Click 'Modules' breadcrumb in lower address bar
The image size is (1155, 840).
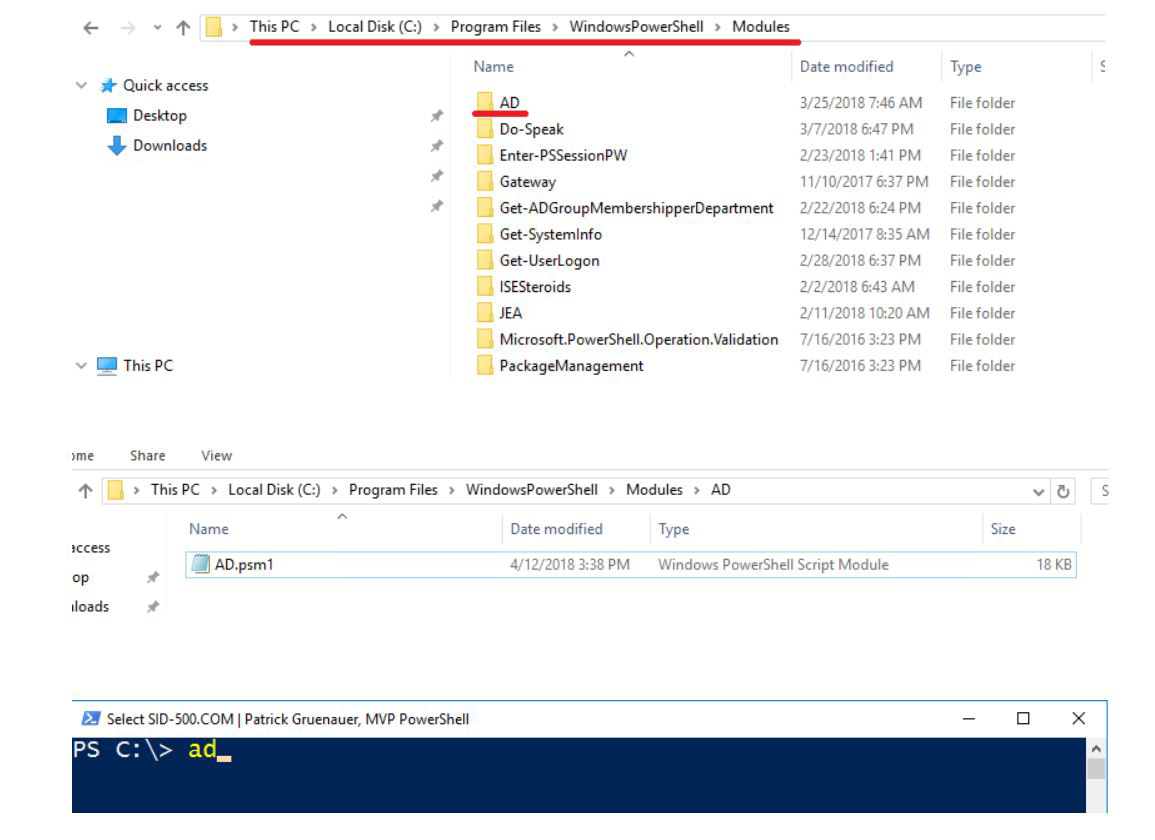[654, 490]
